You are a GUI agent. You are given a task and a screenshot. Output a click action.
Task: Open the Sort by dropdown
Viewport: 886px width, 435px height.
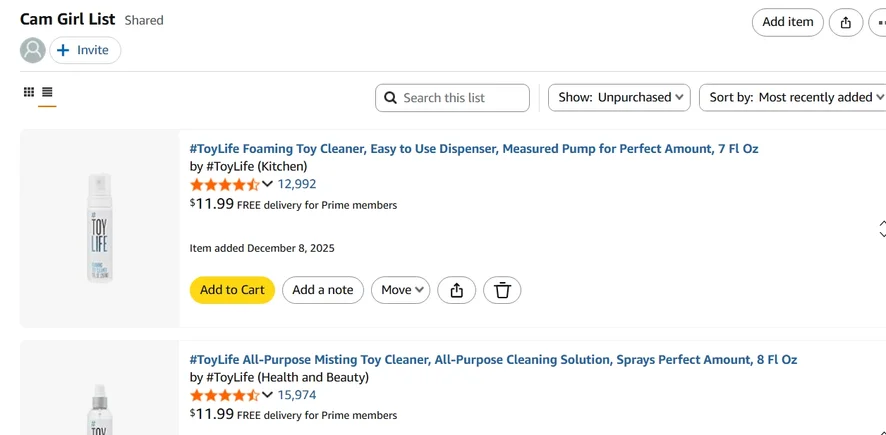795,98
